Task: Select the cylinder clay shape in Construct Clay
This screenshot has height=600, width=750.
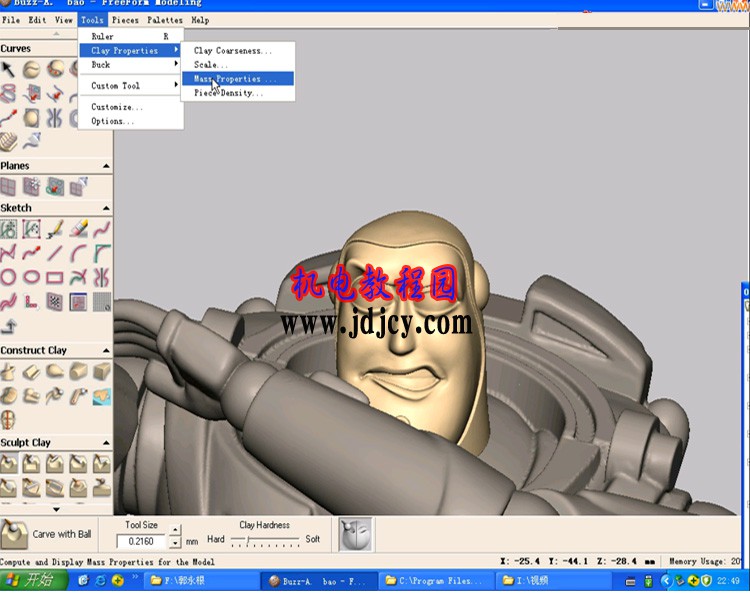Action: pos(78,371)
